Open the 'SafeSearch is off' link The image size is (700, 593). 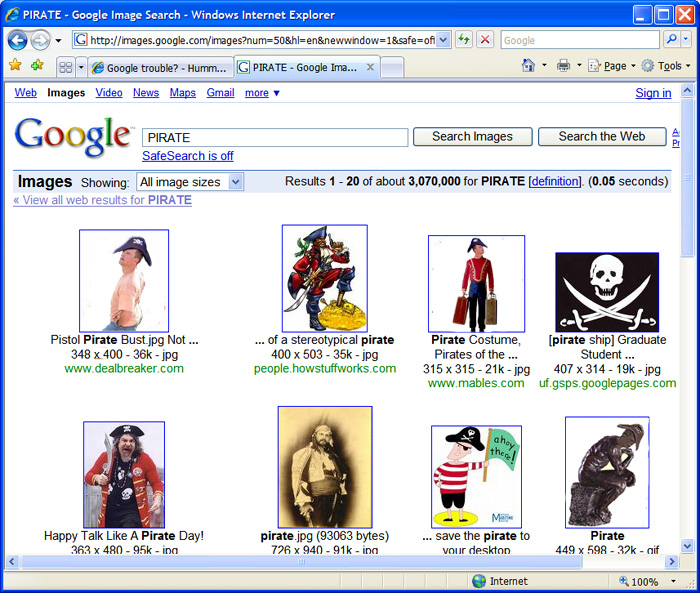tap(188, 156)
